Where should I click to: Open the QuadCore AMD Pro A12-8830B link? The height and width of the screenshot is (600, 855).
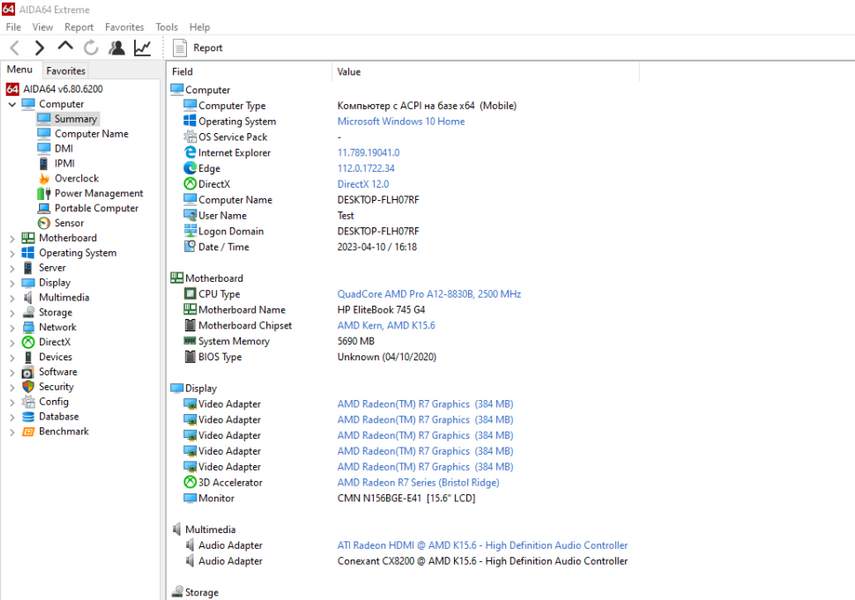[429, 294]
